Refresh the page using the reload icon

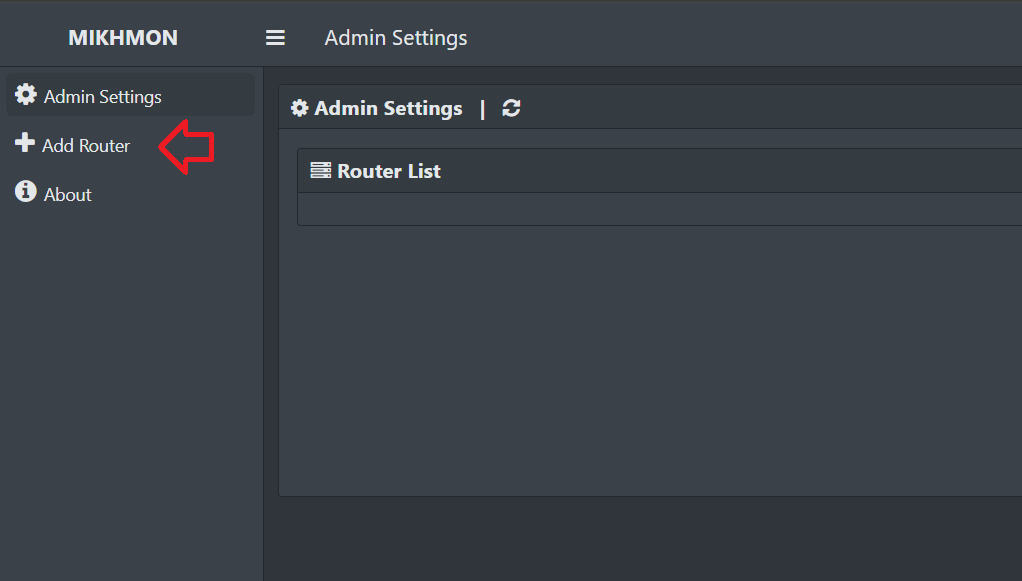511,108
